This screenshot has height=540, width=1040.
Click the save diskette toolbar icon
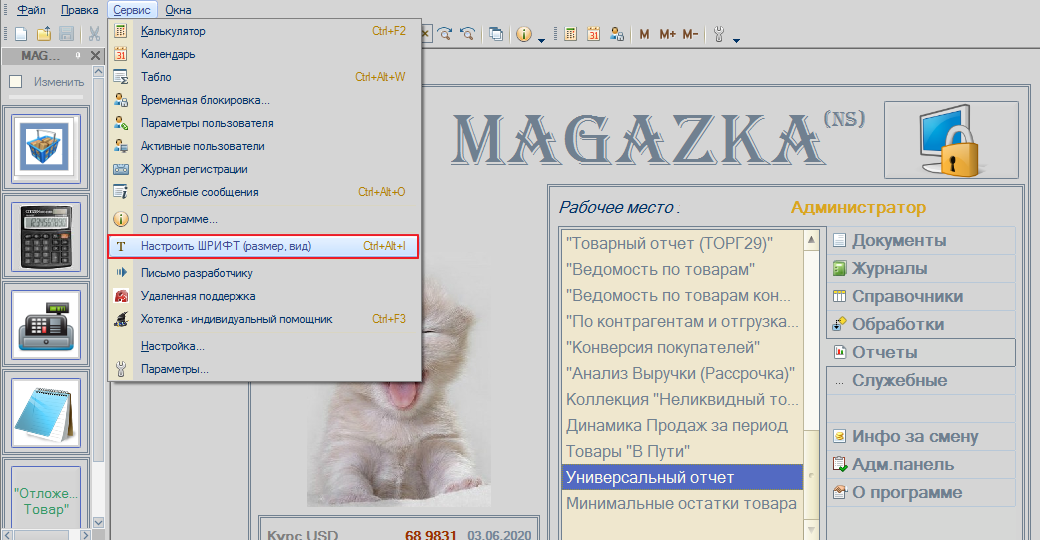(x=66, y=34)
